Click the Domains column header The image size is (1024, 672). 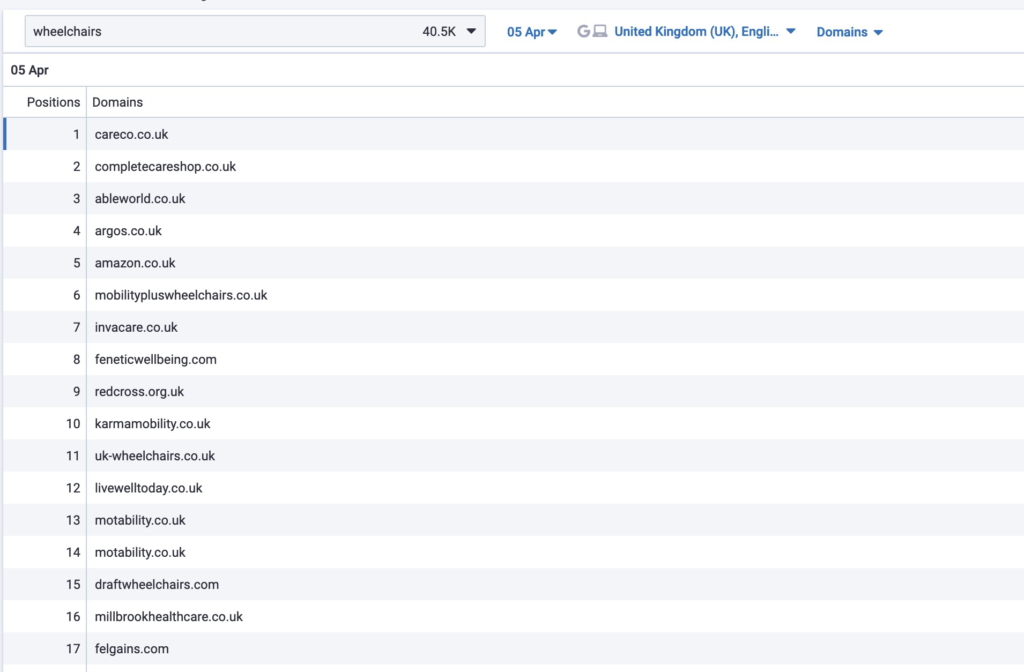point(118,103)
